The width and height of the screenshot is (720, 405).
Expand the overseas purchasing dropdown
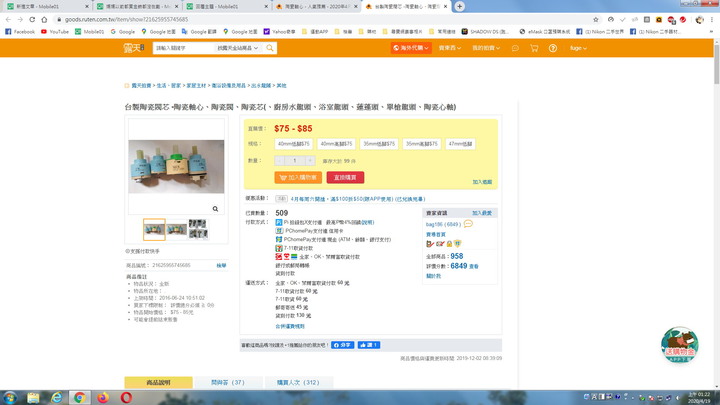(x=411, y=48)
